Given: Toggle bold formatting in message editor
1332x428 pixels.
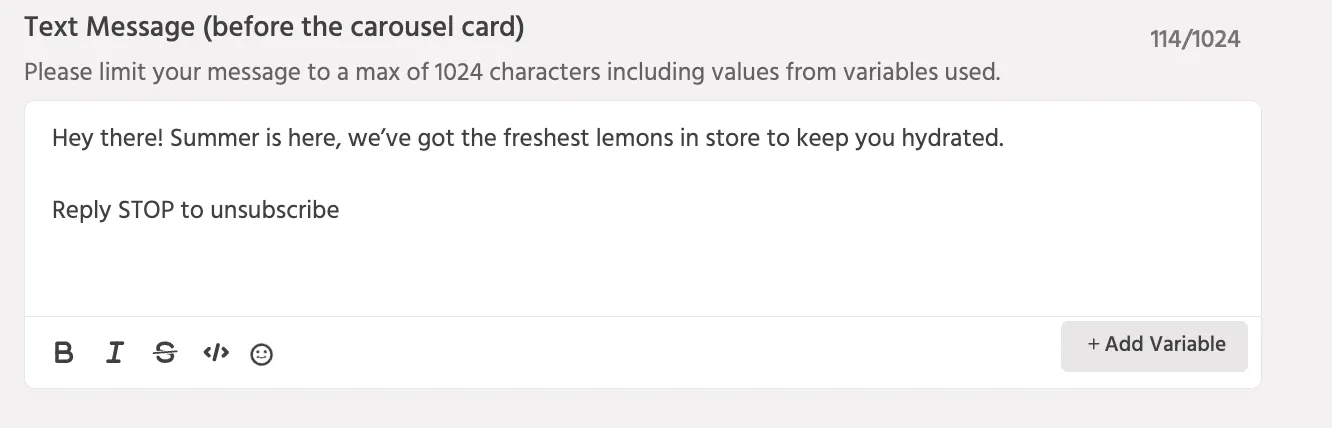Looking at the screenshot, I should (64, 352).
